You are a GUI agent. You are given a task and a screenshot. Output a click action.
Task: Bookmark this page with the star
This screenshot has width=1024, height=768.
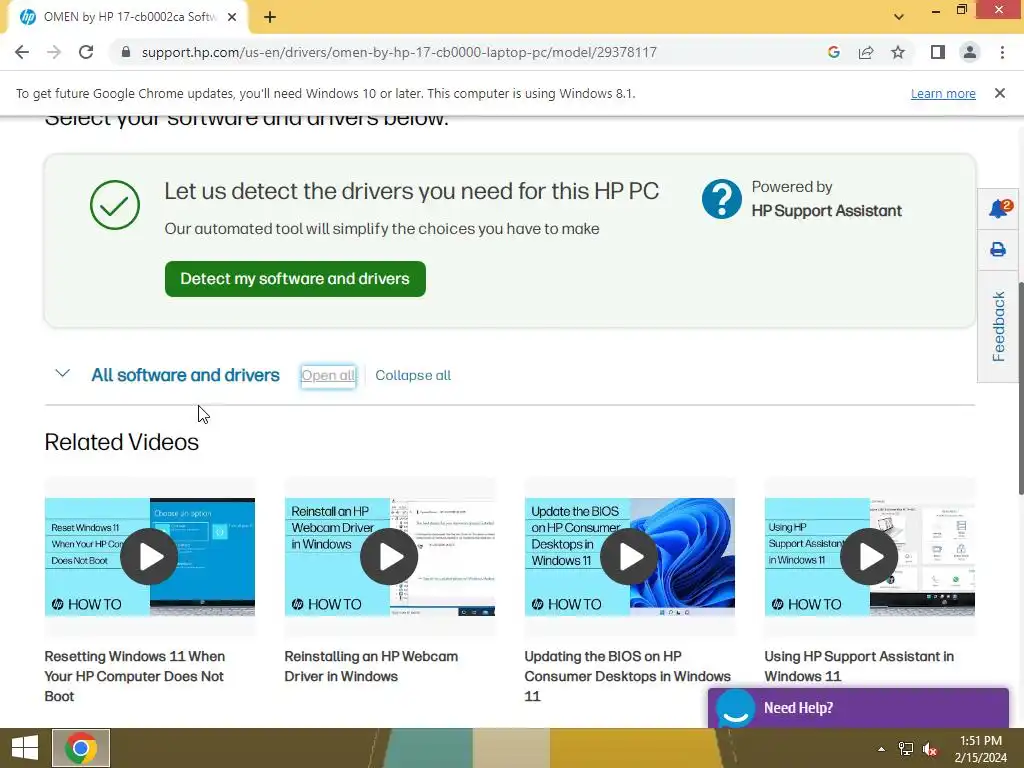tap(898, 52)
